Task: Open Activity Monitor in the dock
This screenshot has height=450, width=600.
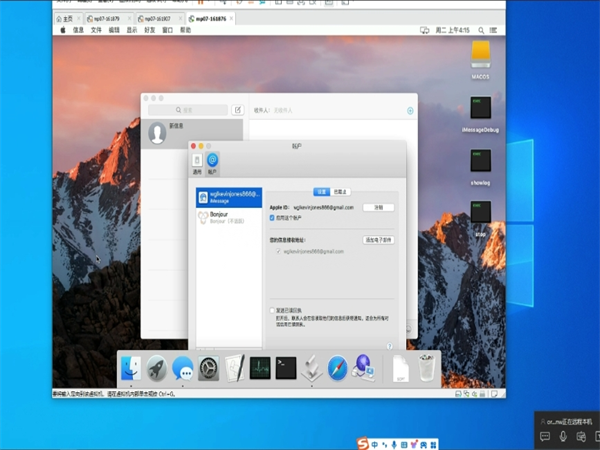Action: point(260,369)
